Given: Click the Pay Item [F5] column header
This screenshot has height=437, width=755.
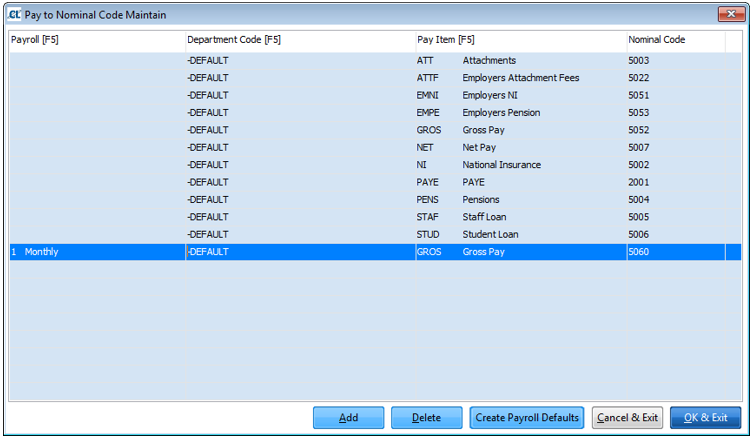Looking at the screenshot, I should 520,40.
